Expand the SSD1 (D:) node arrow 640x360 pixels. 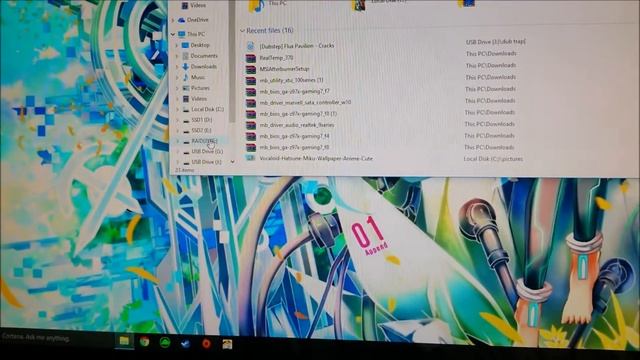click(178, 120)
